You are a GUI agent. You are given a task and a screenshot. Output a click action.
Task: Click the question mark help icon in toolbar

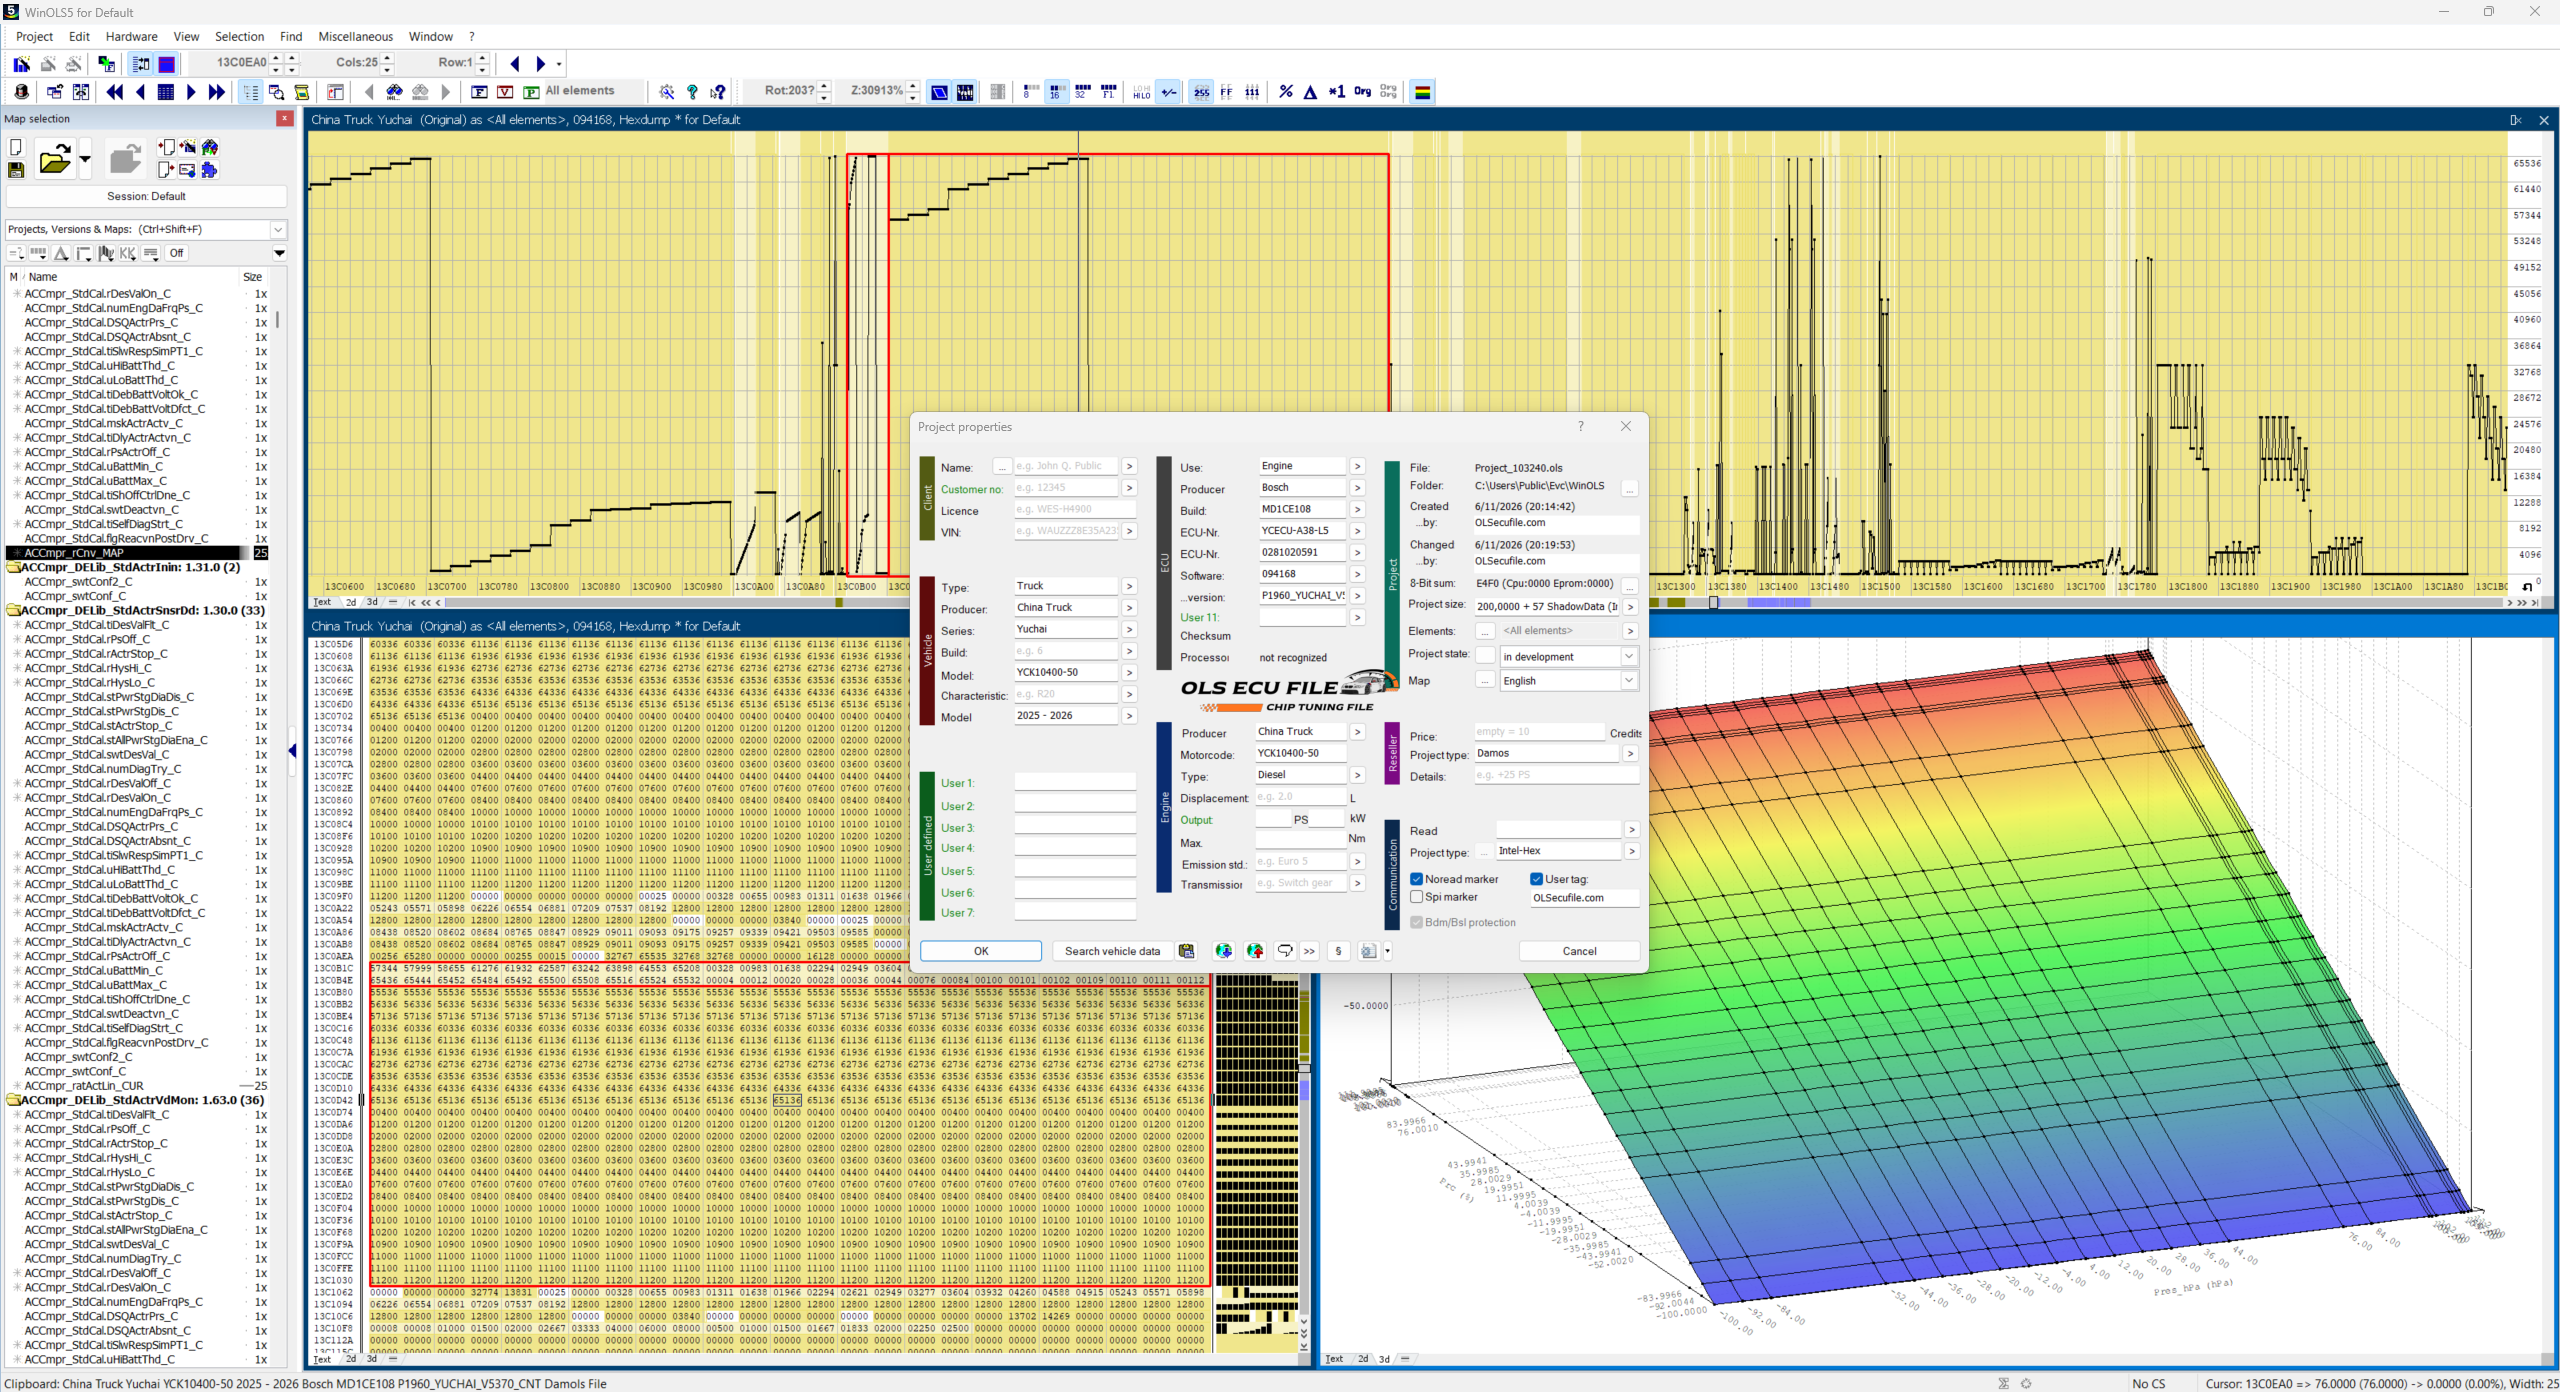(692, 92)
